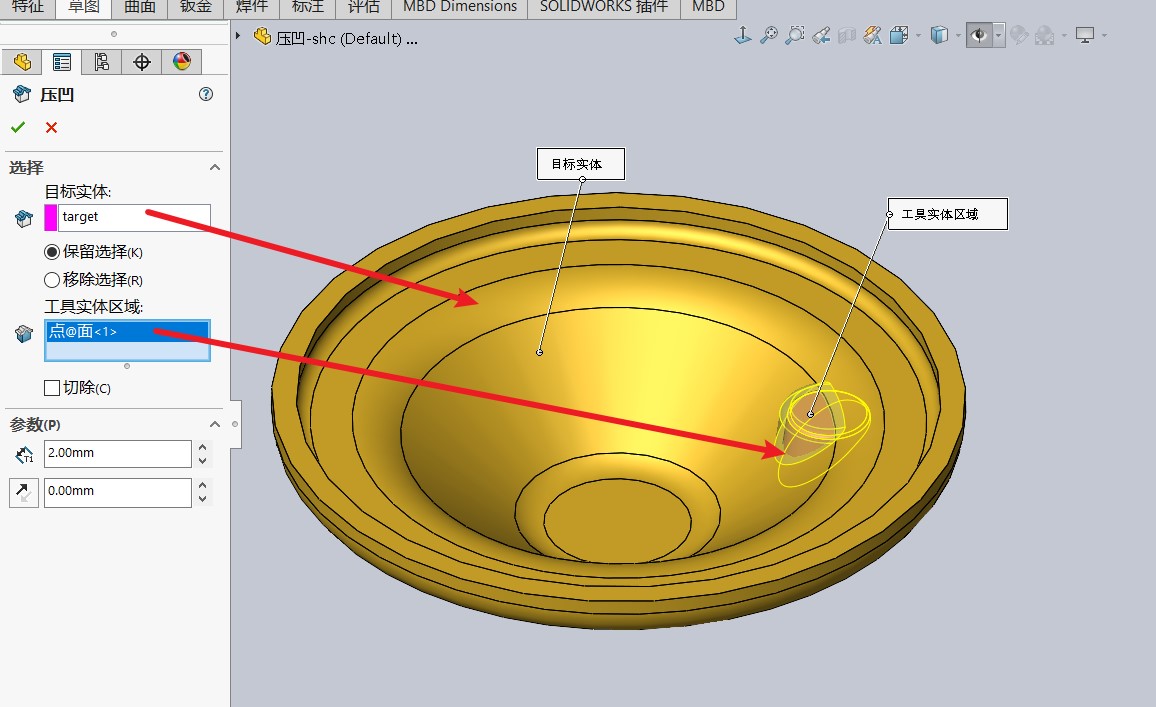Open the DisplayManager color ball tab
Image resolution: width=1156 pixels, height=707 pixels.
coord(181,62)
